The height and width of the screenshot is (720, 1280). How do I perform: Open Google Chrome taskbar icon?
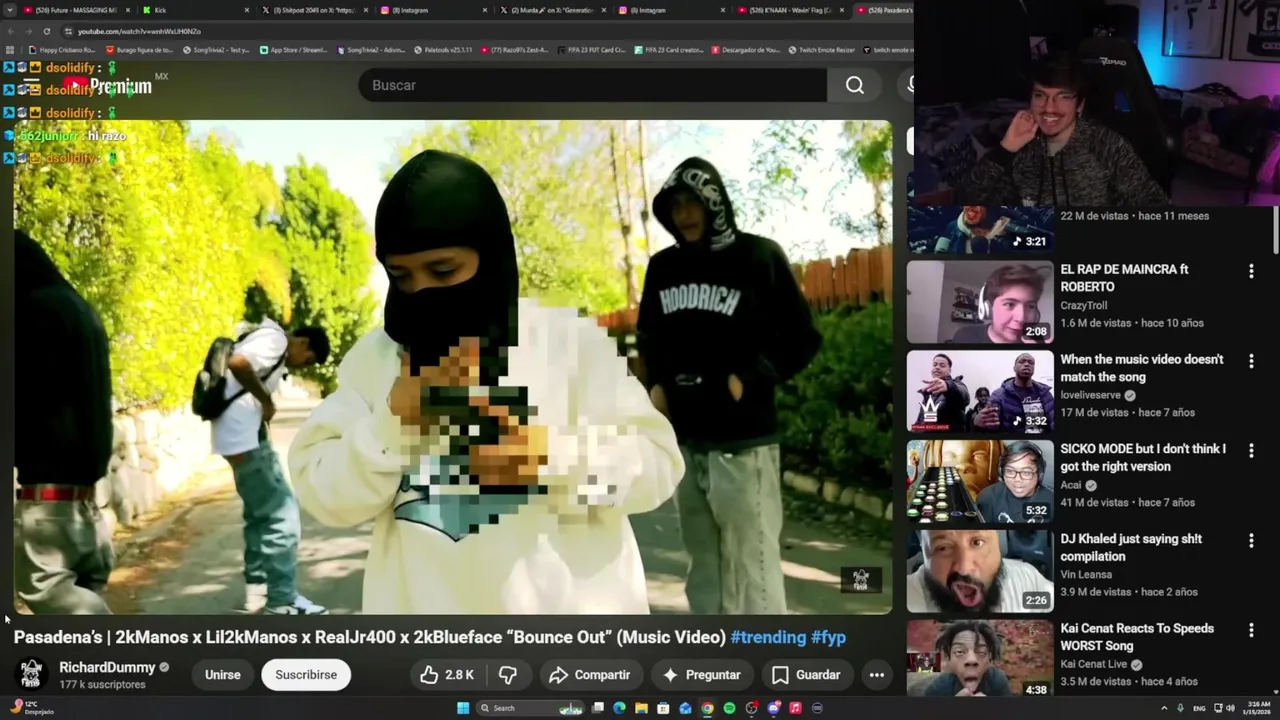pyautogui.click(x=707, y=708)
